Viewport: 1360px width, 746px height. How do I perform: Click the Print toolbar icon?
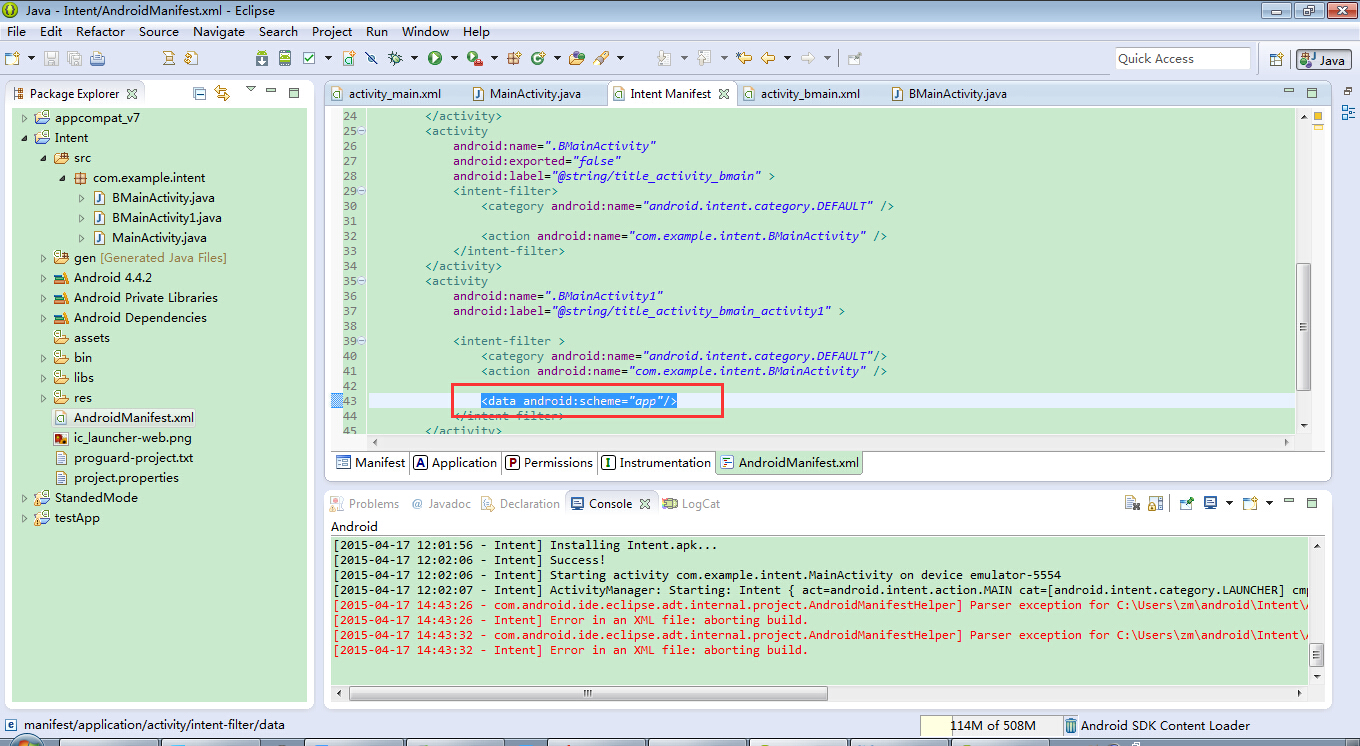point(97,58)
